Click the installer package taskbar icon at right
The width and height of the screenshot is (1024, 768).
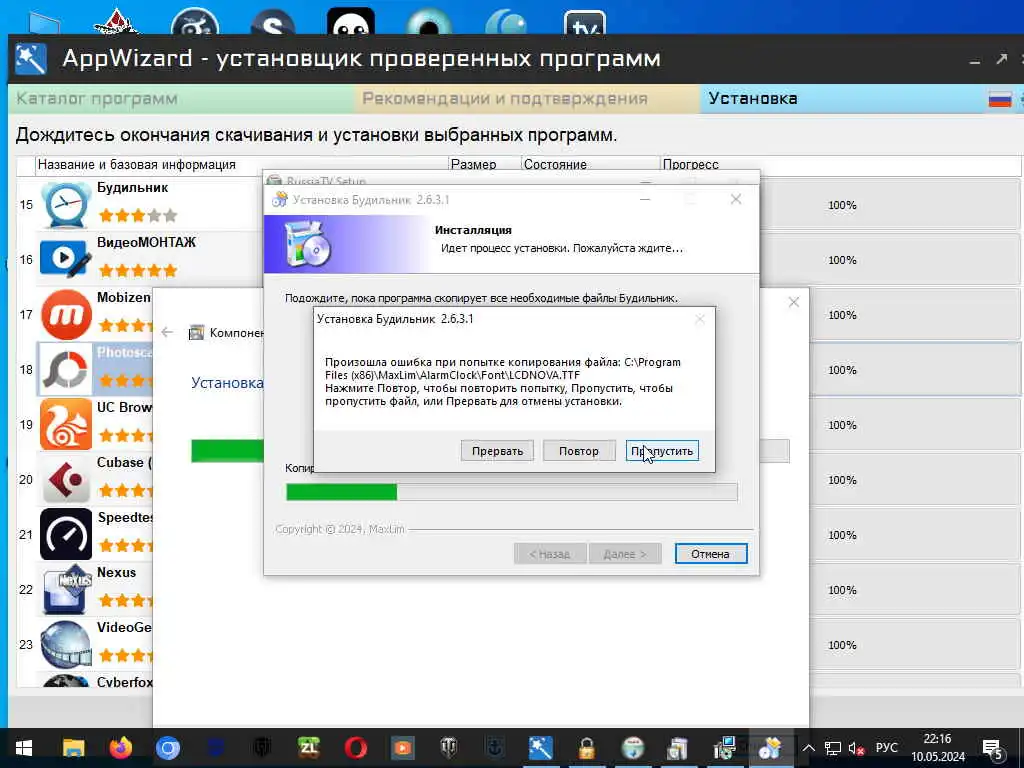pos(771,748)
